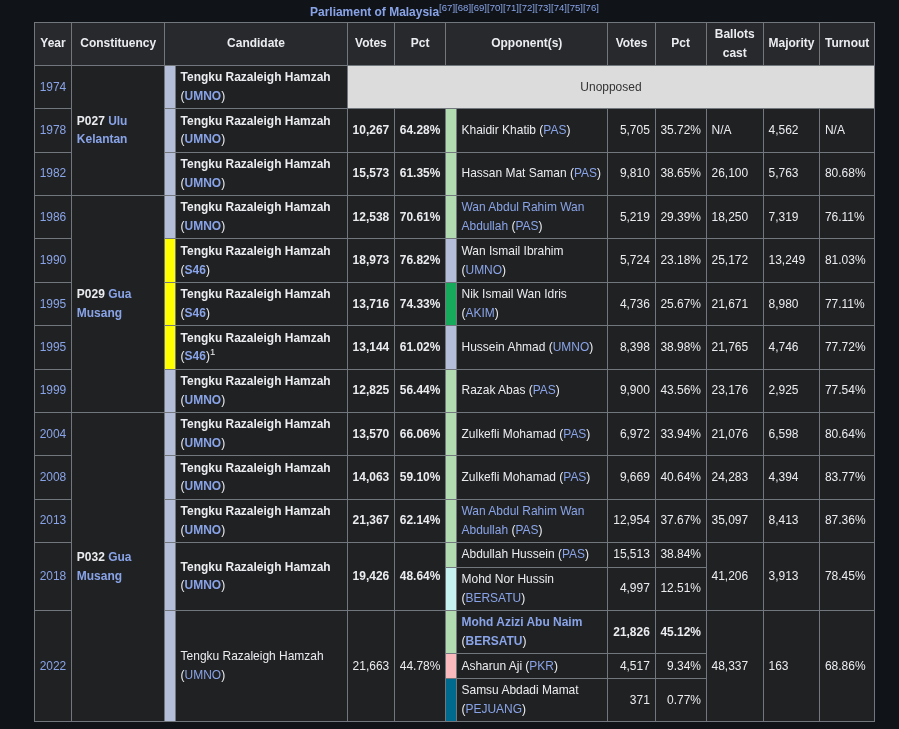The width and height of the screenshot is (899, 729).
Task: Follow the PAS link beside Hassan Mat Saman
Action: [585, 173]
